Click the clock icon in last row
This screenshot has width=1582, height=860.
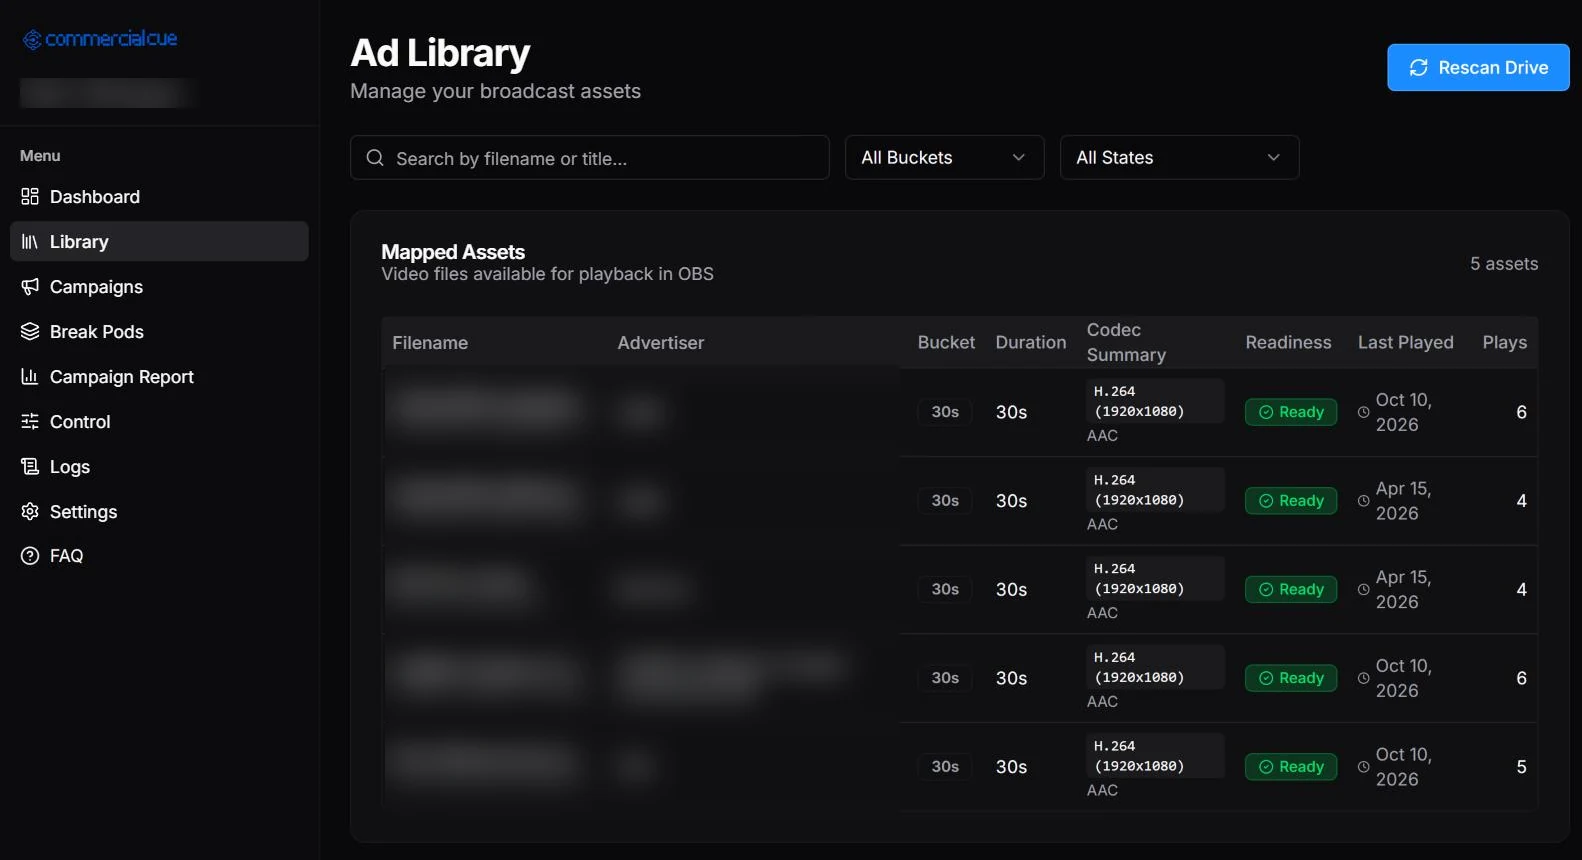click(x=1363, y=767)
